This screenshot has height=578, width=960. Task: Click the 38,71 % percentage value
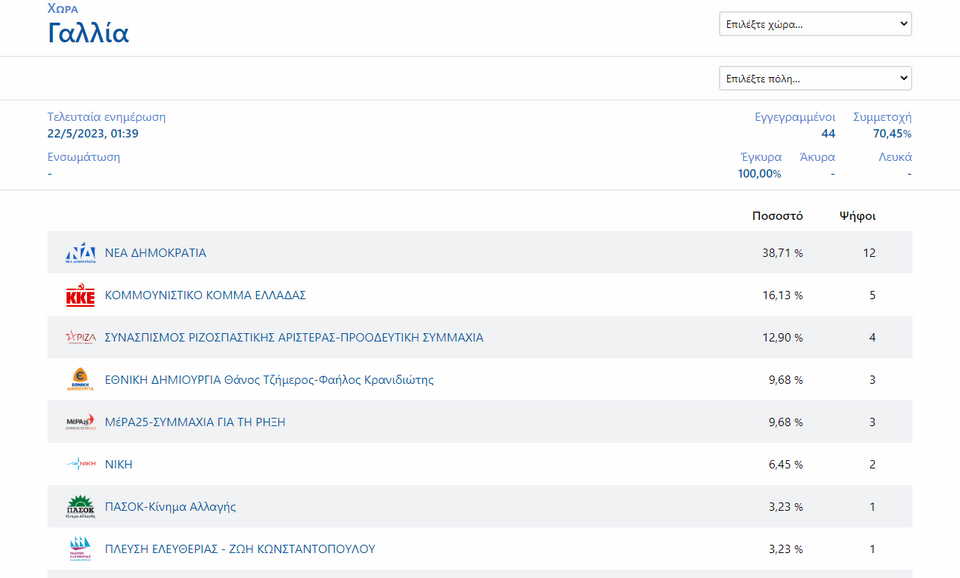point(782,253)
